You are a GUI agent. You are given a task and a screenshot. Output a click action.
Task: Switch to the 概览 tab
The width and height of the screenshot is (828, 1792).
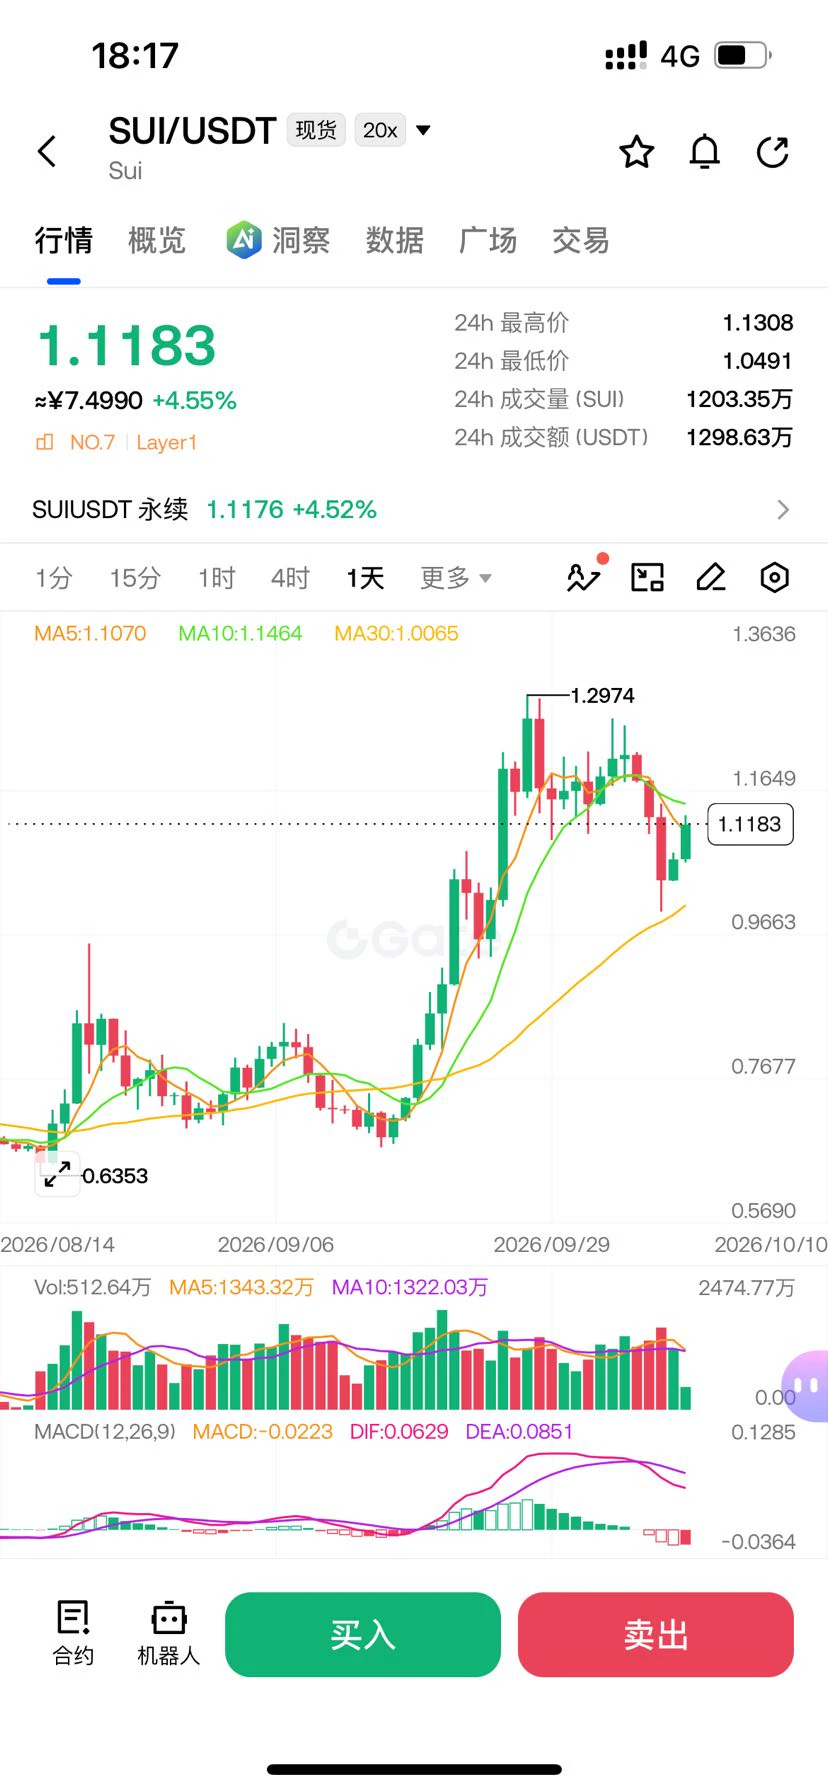click(157, 240)
